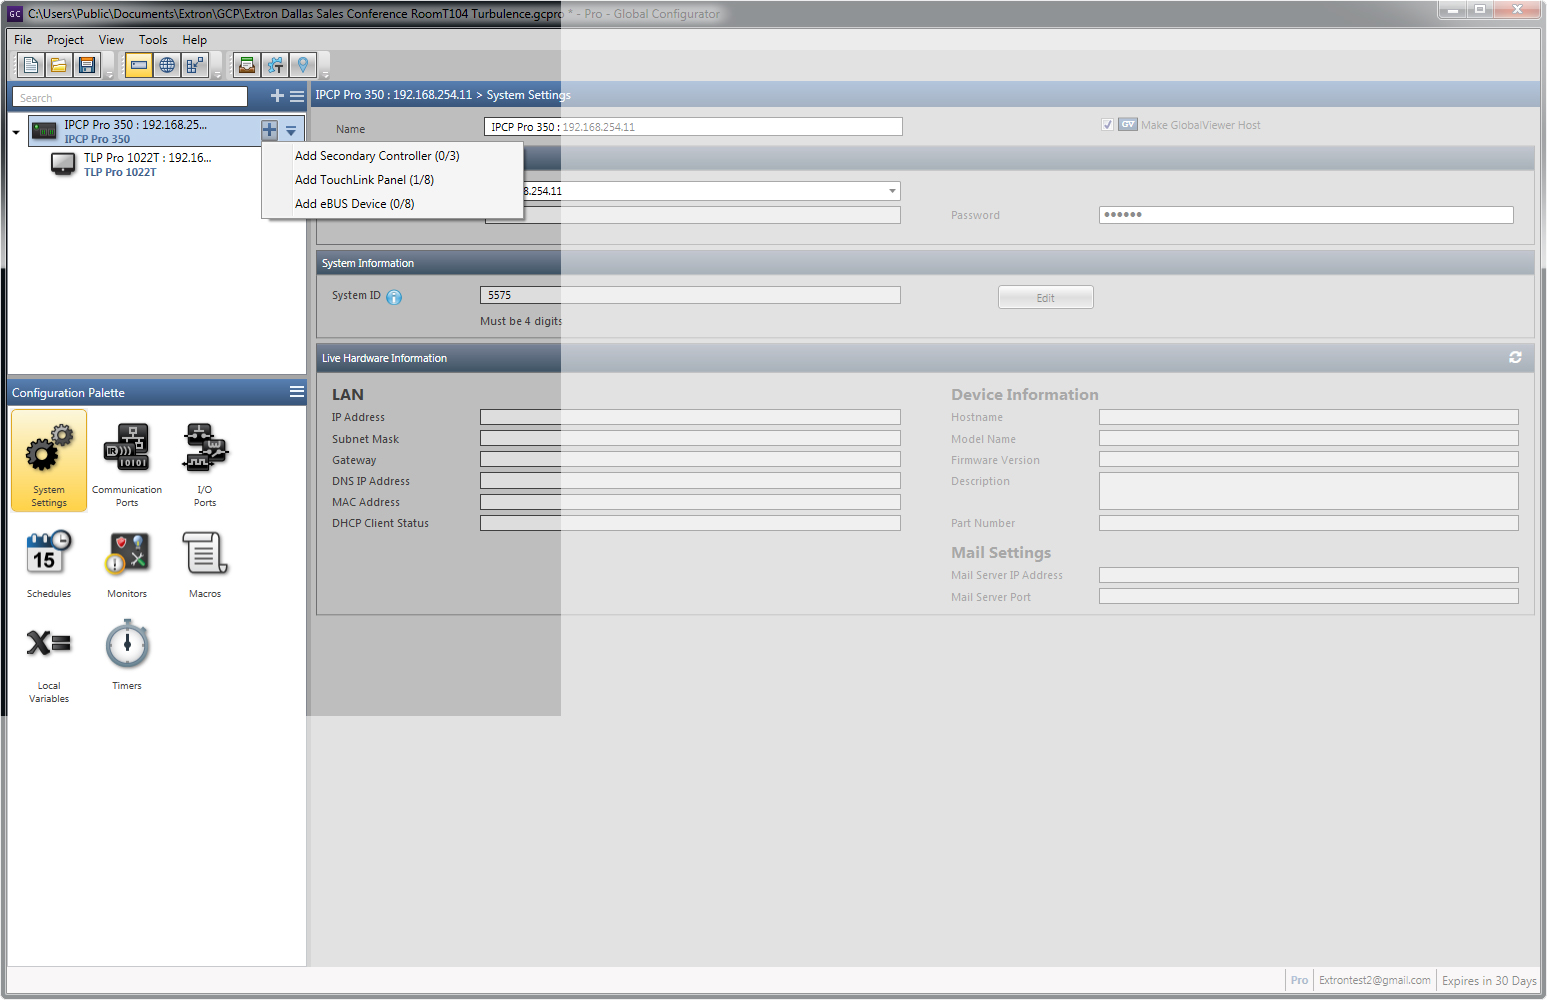Open first toolbar group overflow arrow
Image resolution: width=1547 pixels, height=1000 pixels.
(110, 74)
